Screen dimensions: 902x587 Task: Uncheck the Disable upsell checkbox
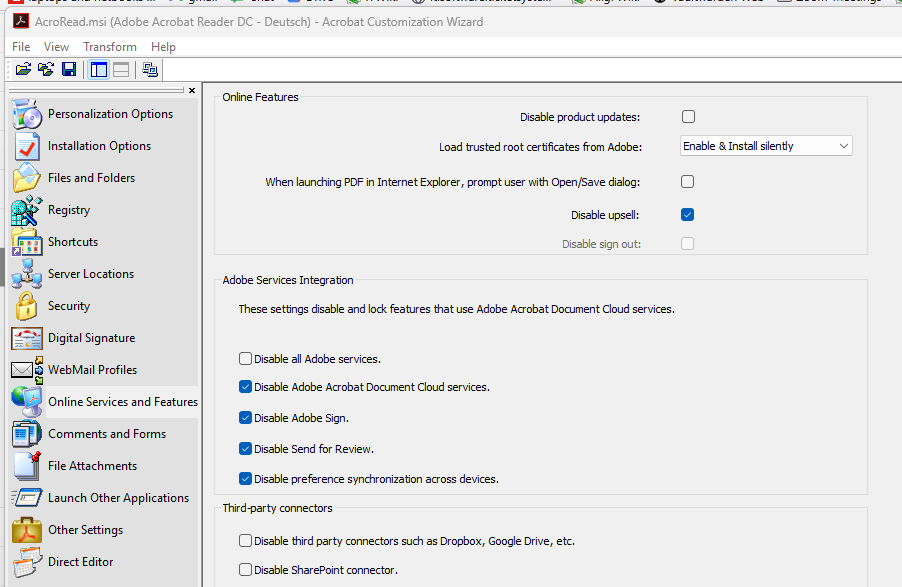pyautogui.click(x=688, y=215)
